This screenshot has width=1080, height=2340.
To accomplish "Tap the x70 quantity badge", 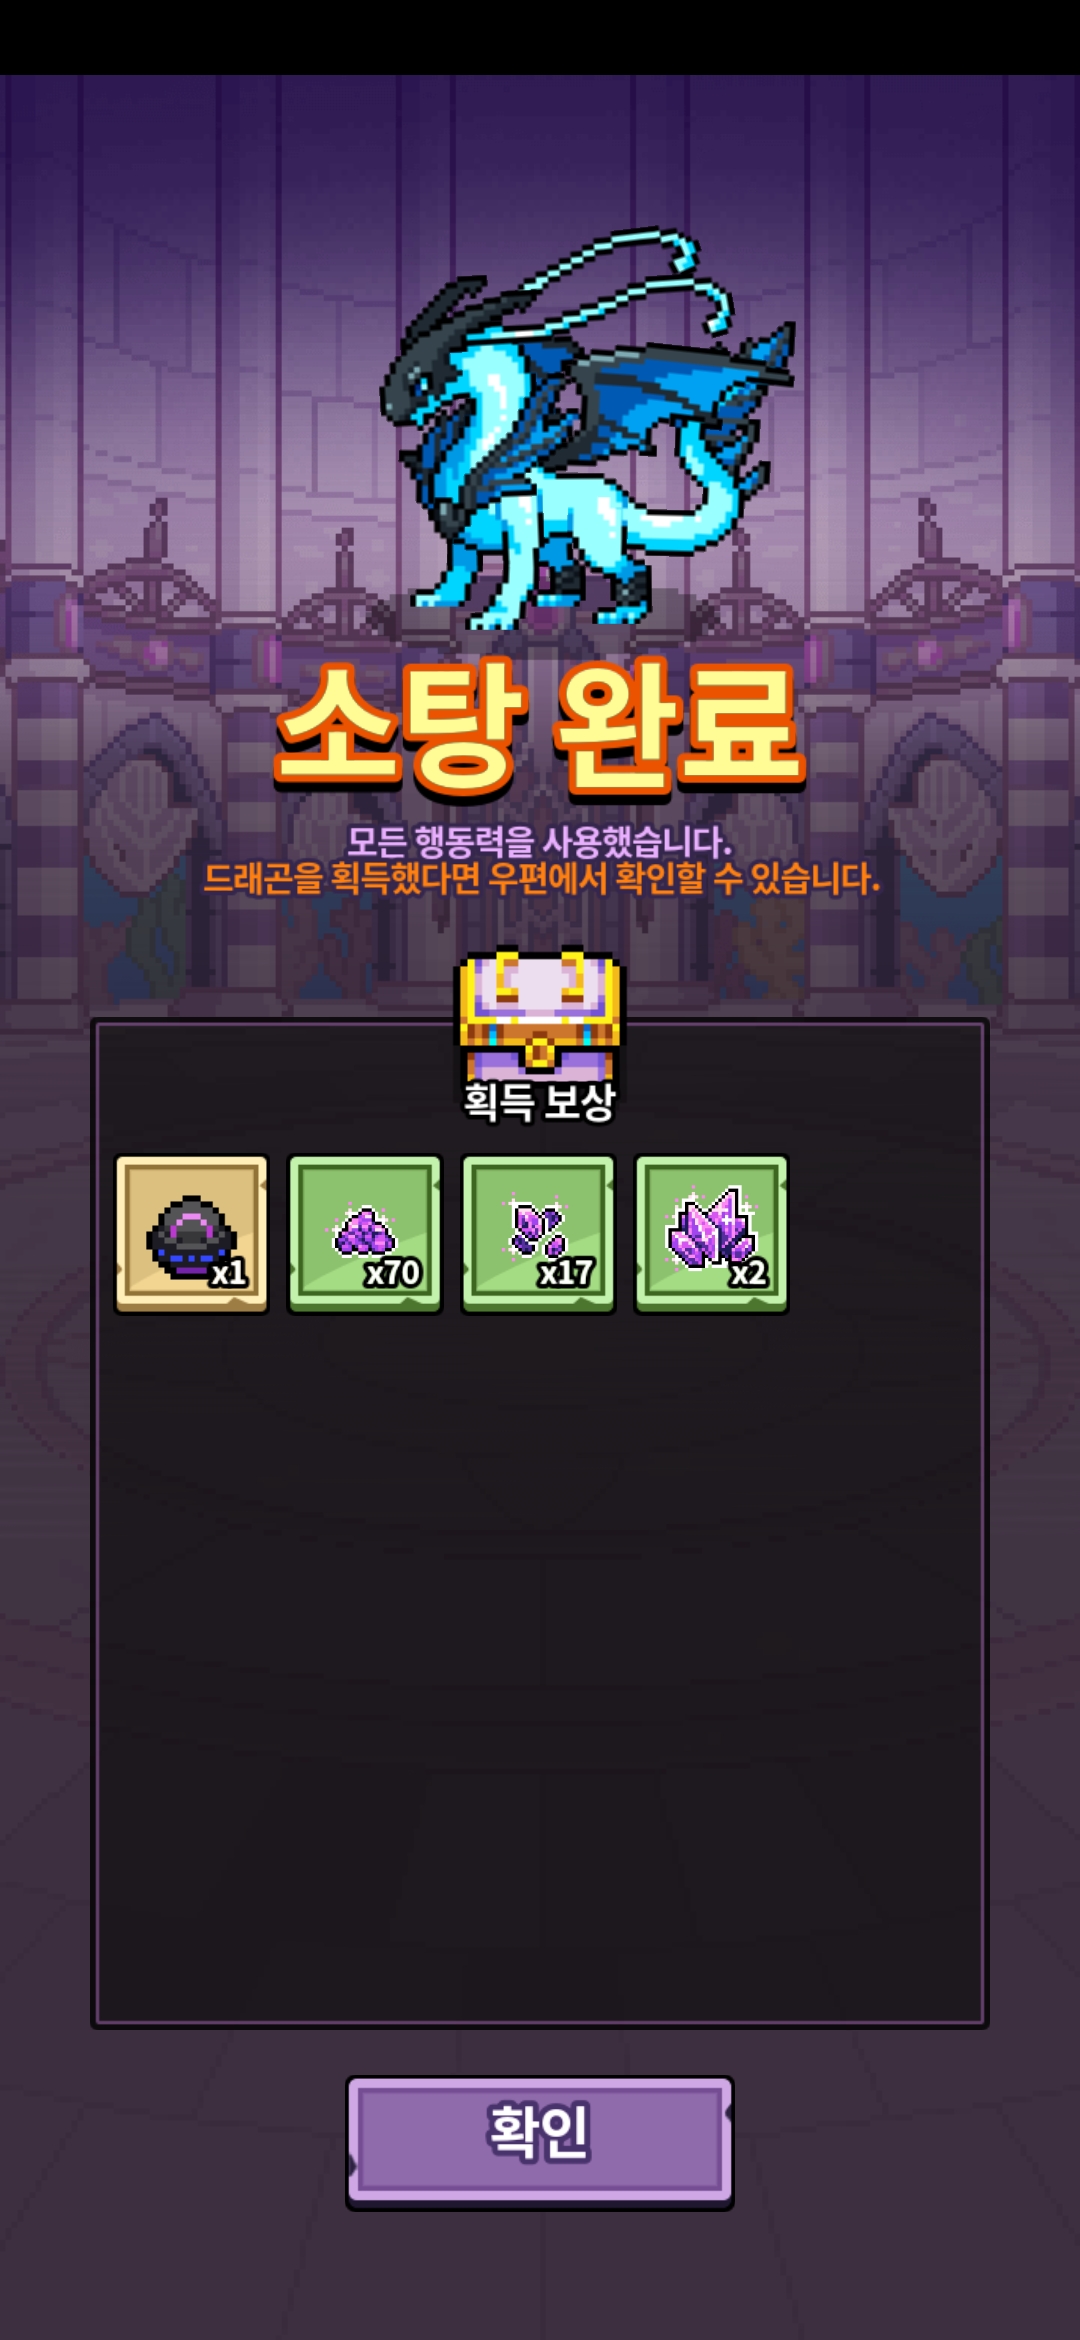I will pos(393,1273).
